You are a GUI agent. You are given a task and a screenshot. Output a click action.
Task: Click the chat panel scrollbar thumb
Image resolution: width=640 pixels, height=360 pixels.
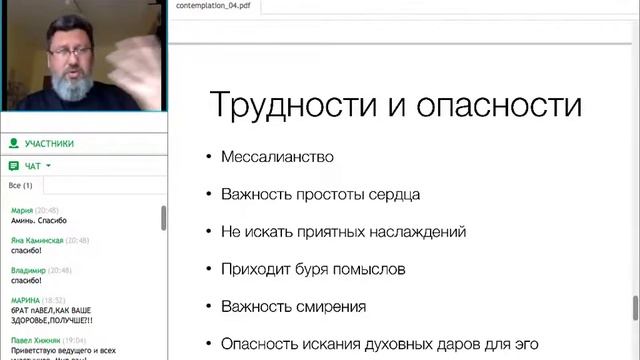click(164, 218)
